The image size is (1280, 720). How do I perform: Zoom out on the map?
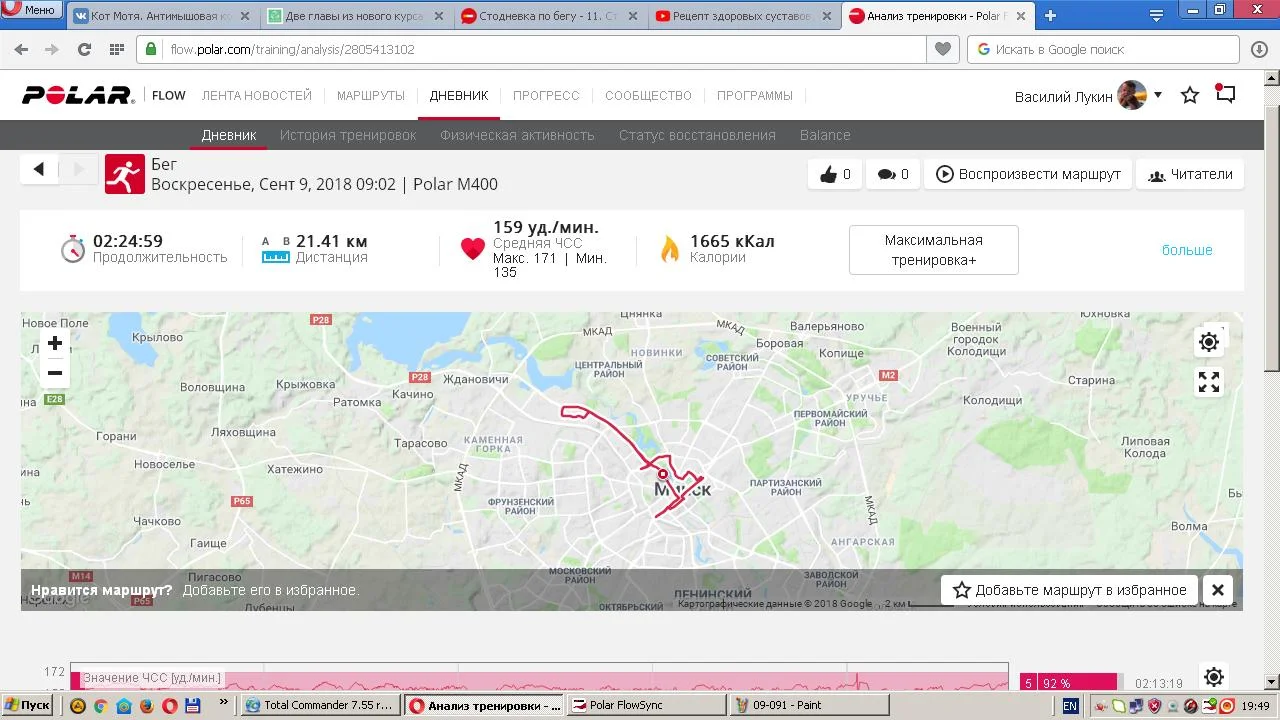[x=55, y=373]
